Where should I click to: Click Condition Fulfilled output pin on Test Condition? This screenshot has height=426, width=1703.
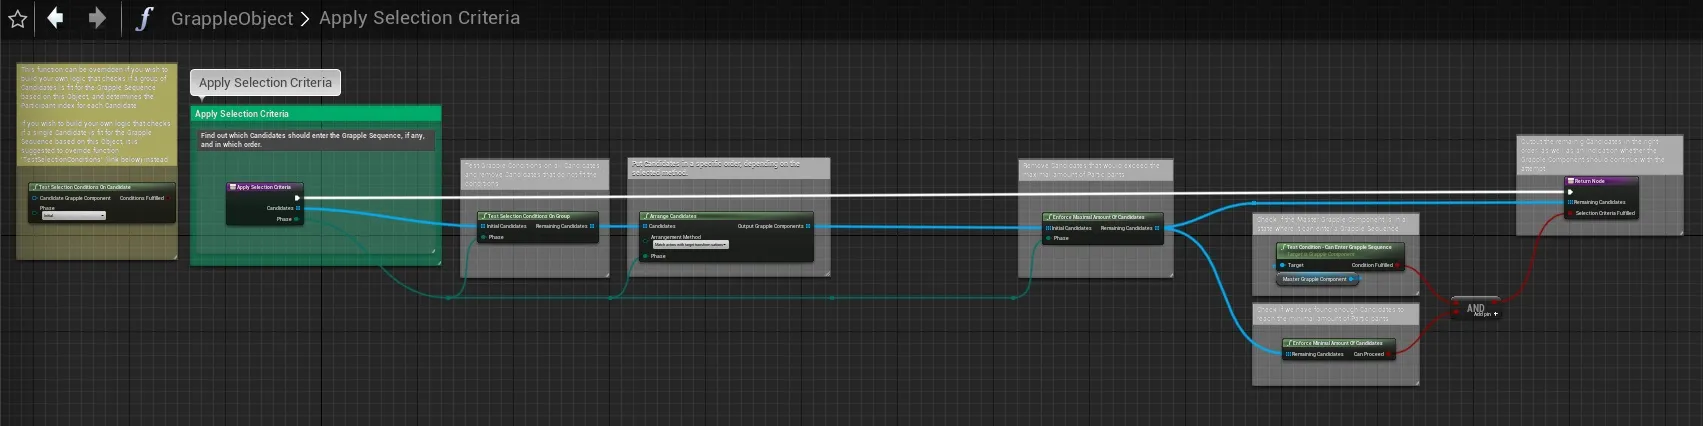(x=1398, y=265)
